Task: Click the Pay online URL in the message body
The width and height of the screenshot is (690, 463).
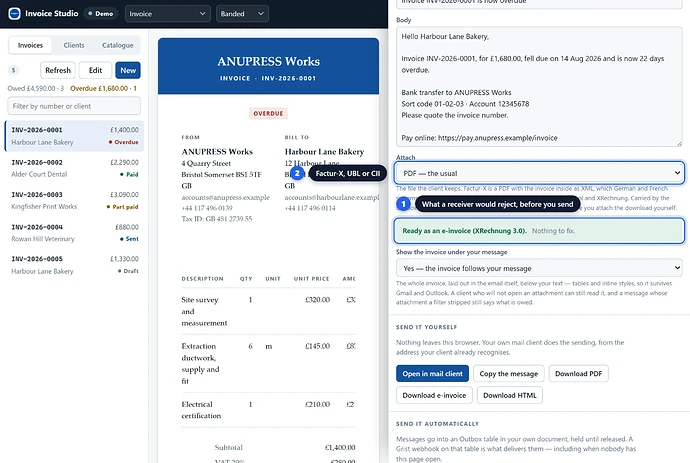Action: pyautogui.click(x=497, y=138)
